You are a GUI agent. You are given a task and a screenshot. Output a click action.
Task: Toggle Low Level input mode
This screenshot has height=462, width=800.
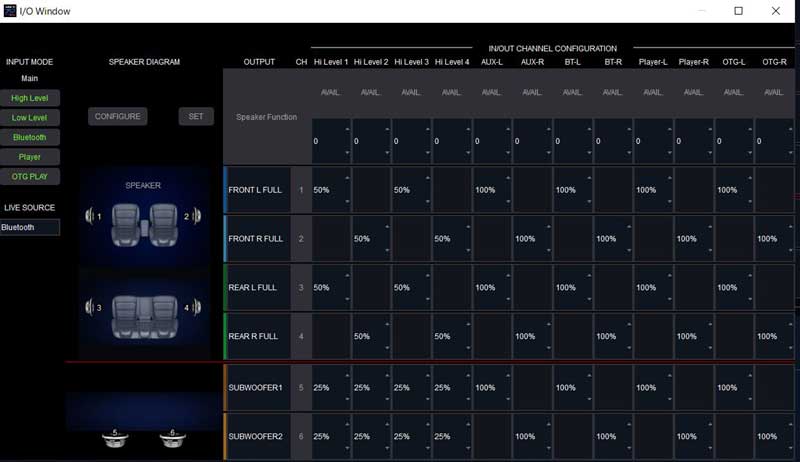(x=29, y=118)
